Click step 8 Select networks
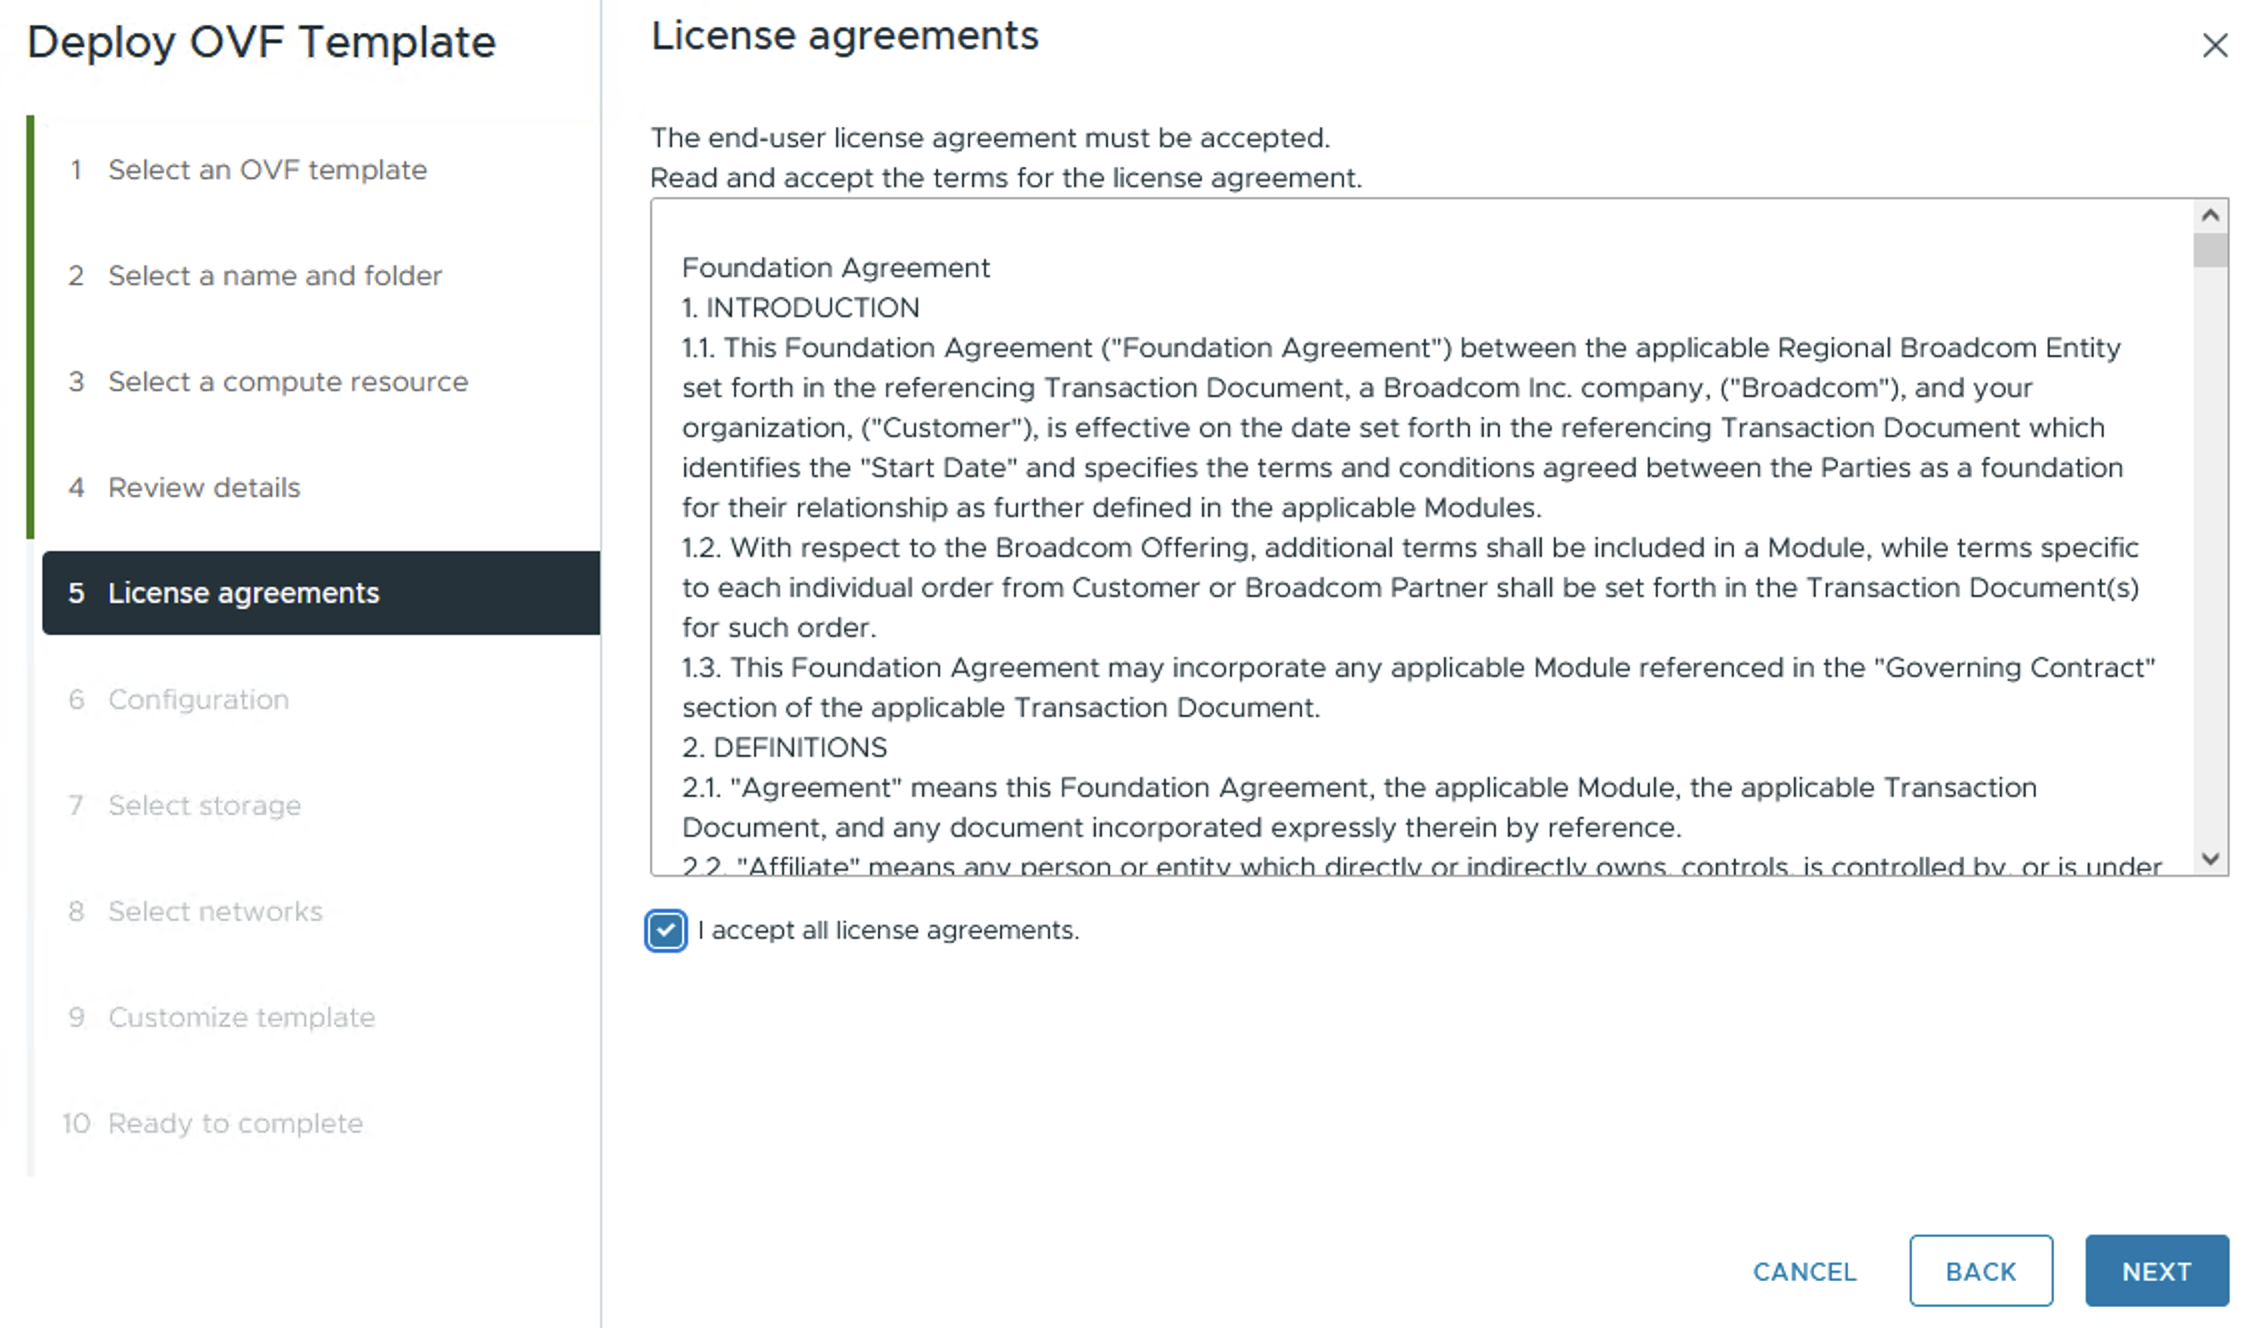 (215, 911)
